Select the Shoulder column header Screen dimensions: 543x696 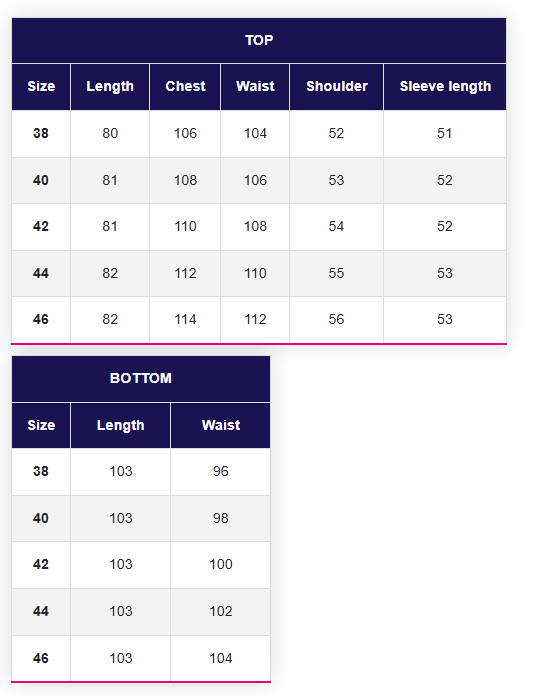coord(337,87)
